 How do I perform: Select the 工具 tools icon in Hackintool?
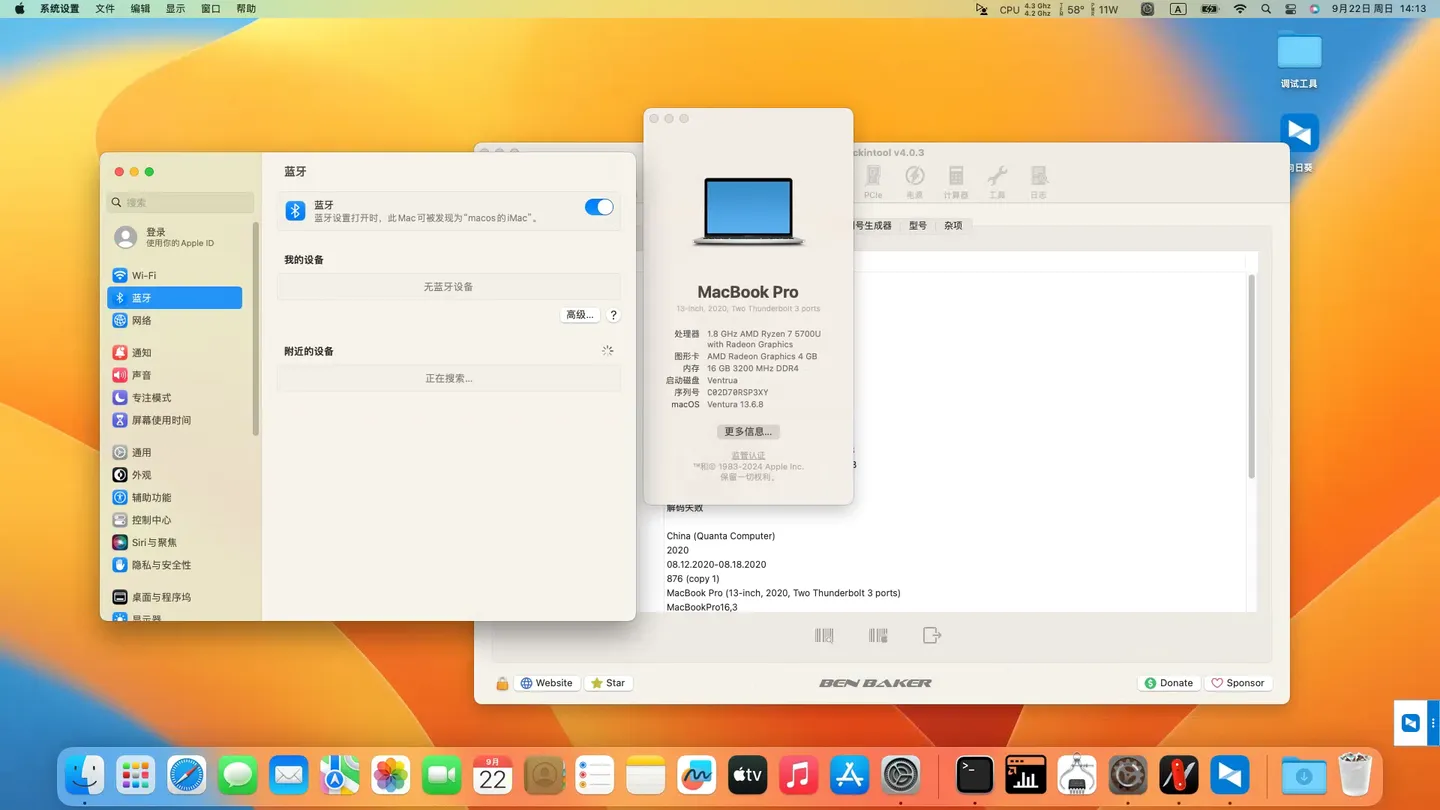(996, 180)
